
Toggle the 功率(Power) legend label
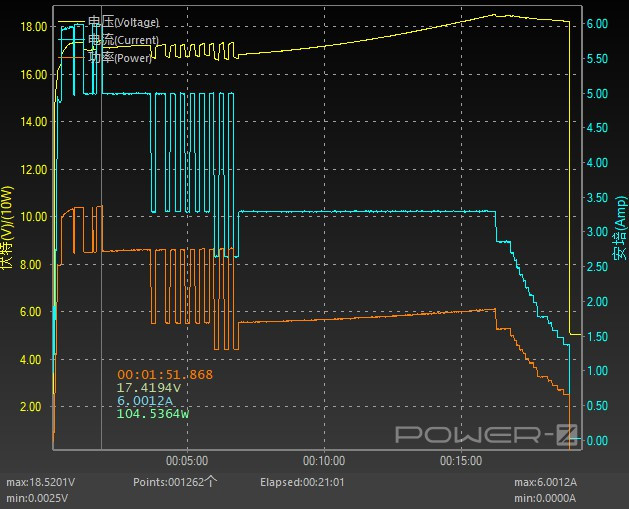122,58
